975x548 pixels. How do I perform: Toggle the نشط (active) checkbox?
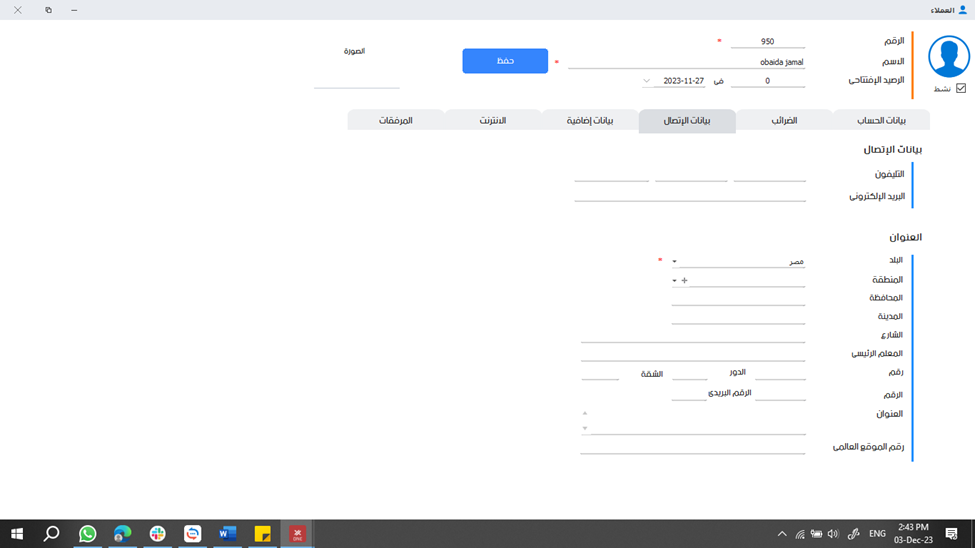point(961,88)
